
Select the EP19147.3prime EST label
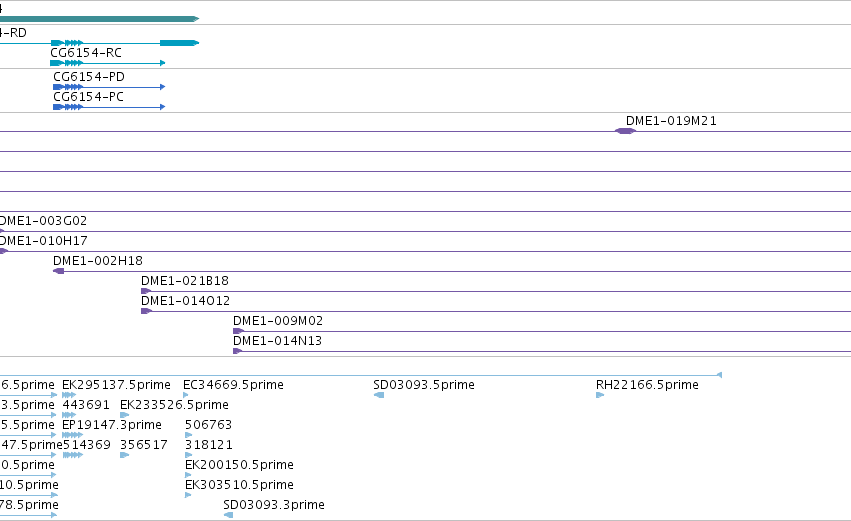pos(112,425)
